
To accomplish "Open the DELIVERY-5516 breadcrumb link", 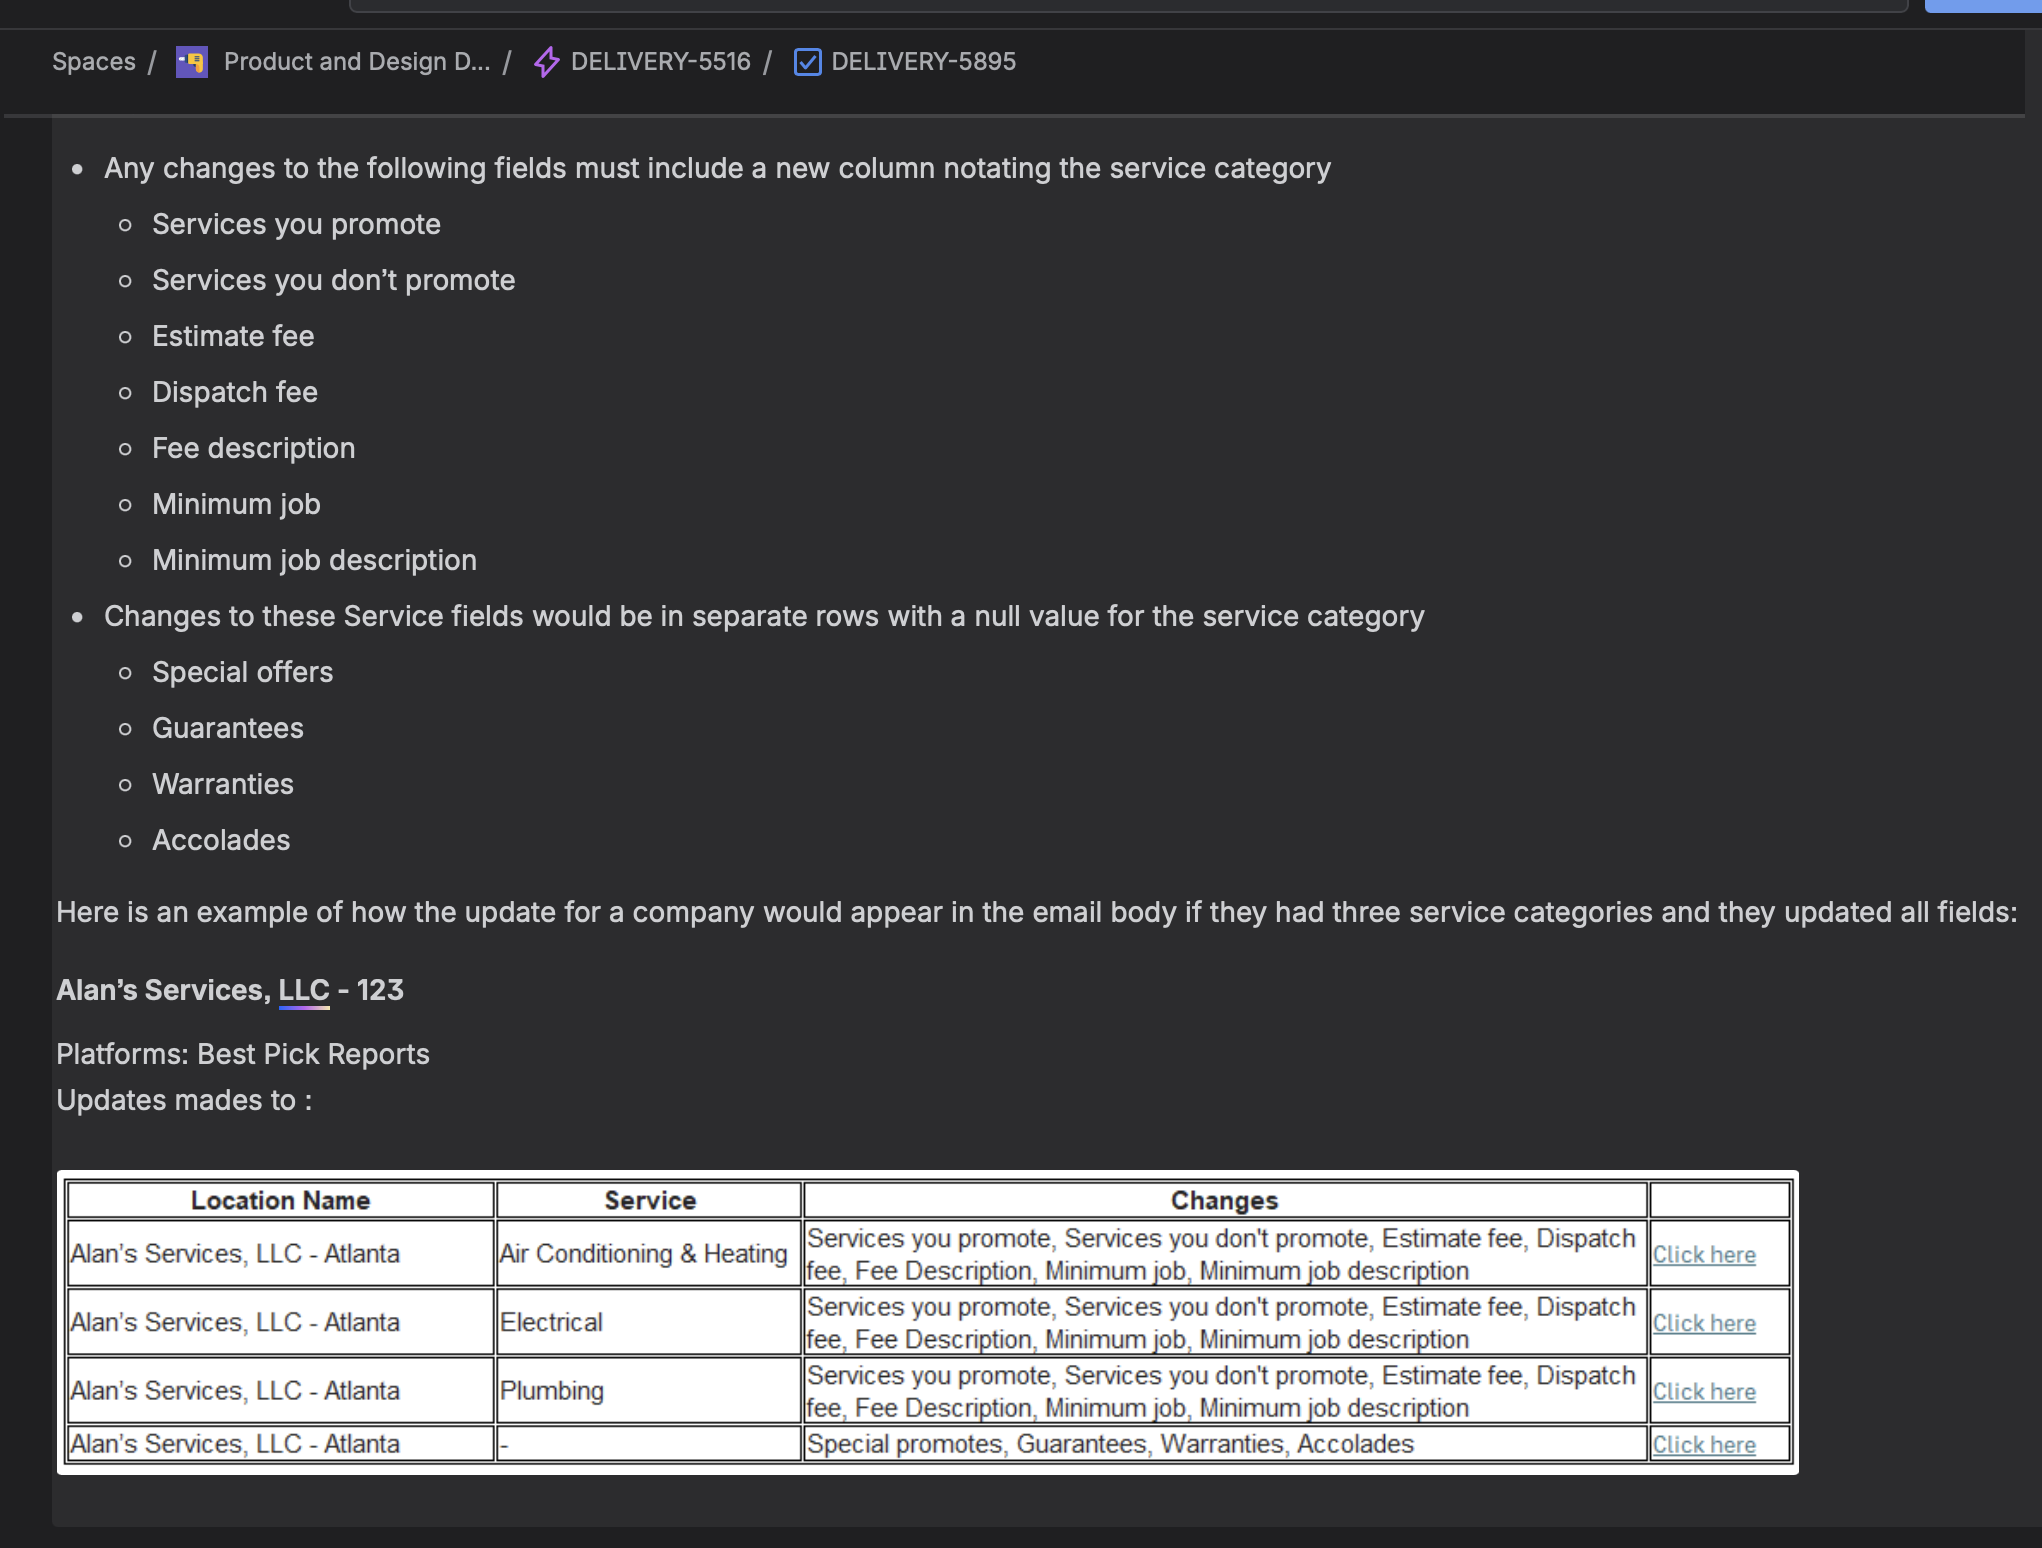I will coord(660,62).
